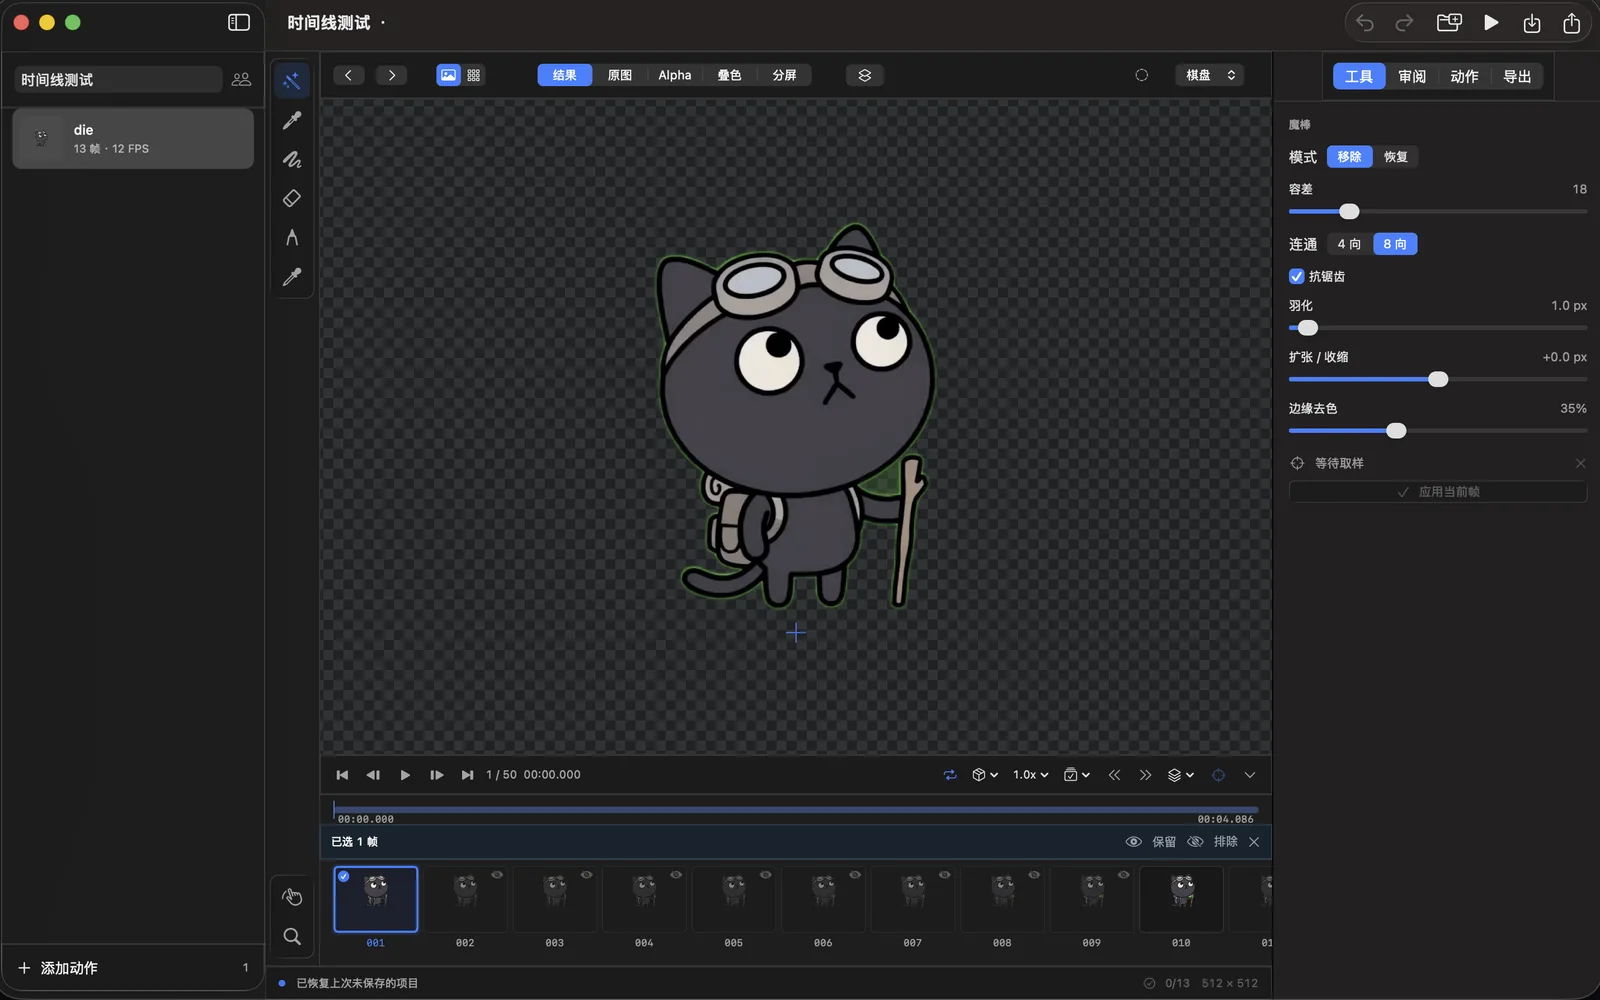Click the undo arrow in title bar
The height and width of the screenshot is (1000, 1600).
coord(1365,23)
